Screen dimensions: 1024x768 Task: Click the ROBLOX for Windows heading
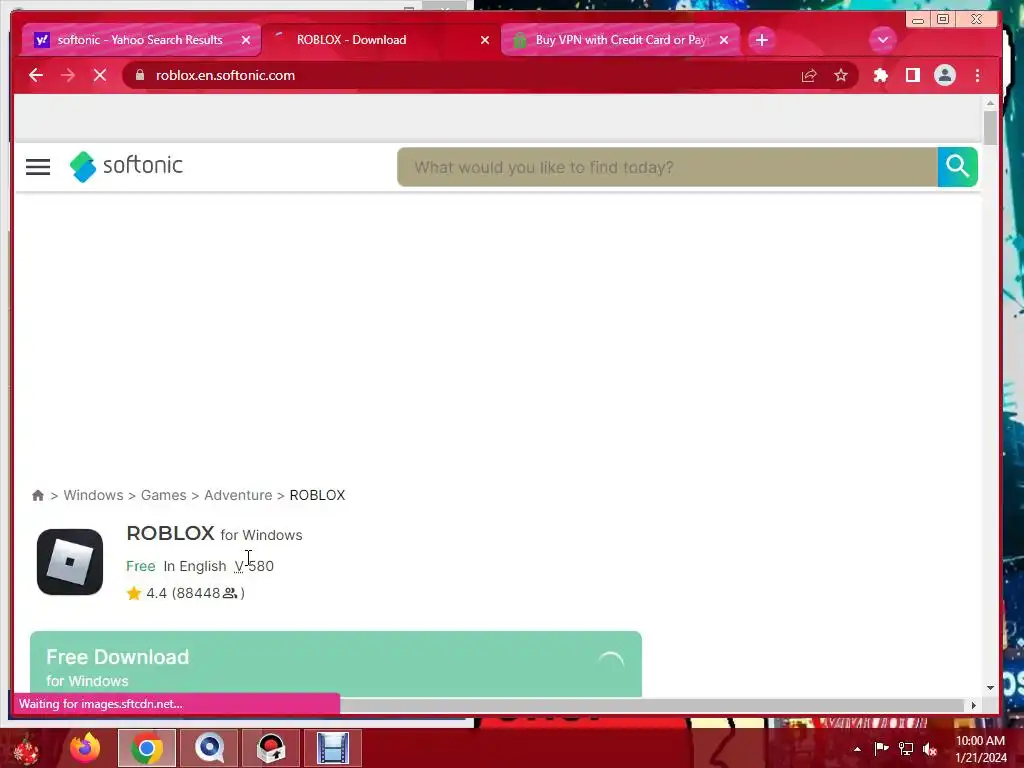point(214,534)
